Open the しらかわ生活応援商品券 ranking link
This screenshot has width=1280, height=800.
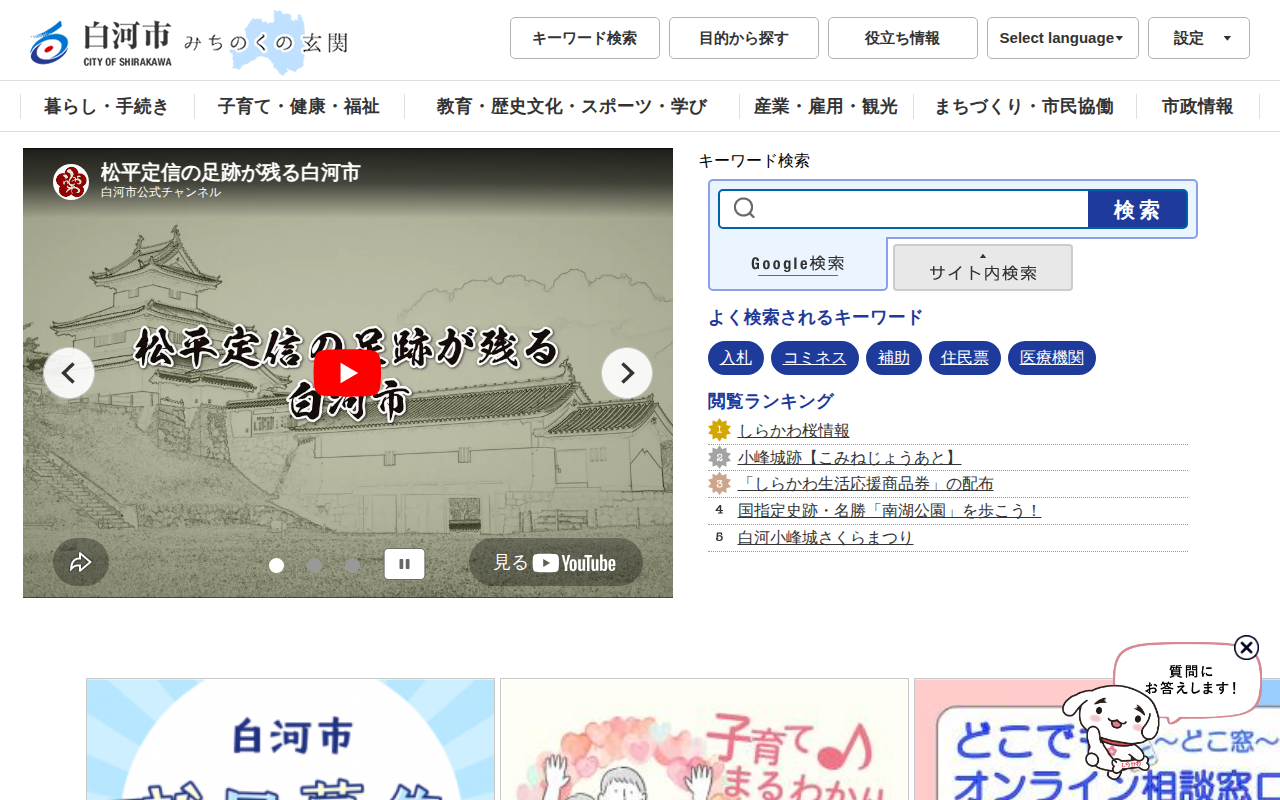point(866,484)
